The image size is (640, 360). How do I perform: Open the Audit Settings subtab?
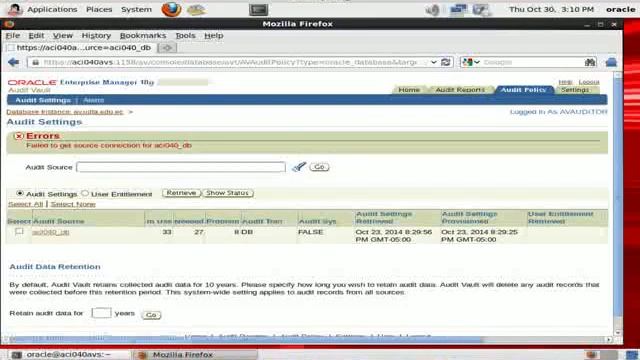click(x=43, y=100)
